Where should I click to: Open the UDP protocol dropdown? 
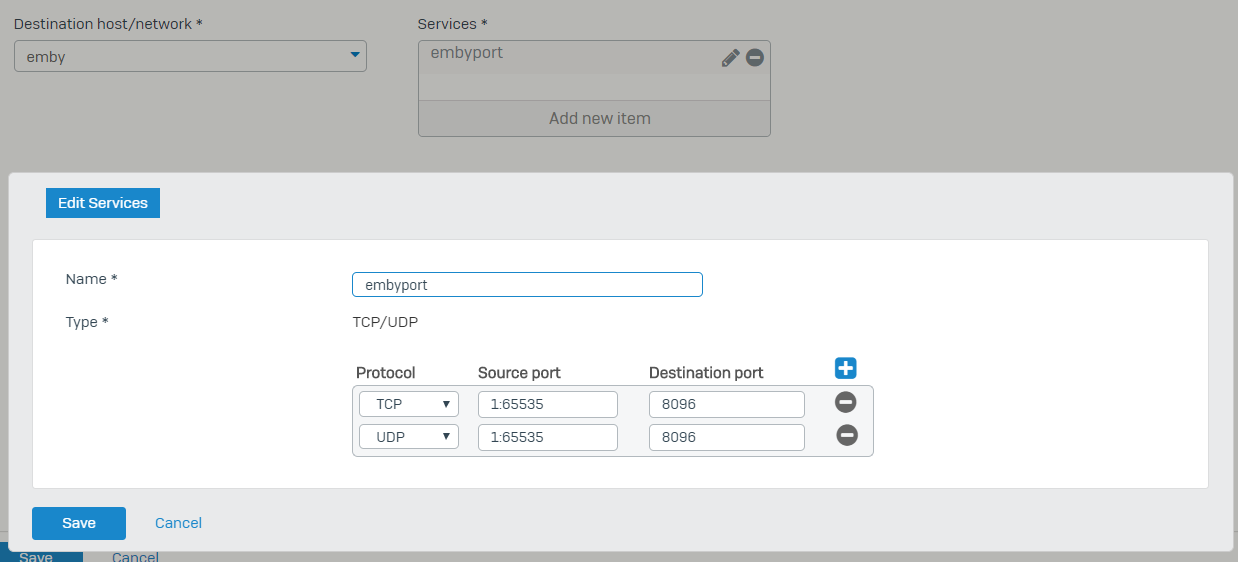[x=409, y=437]
